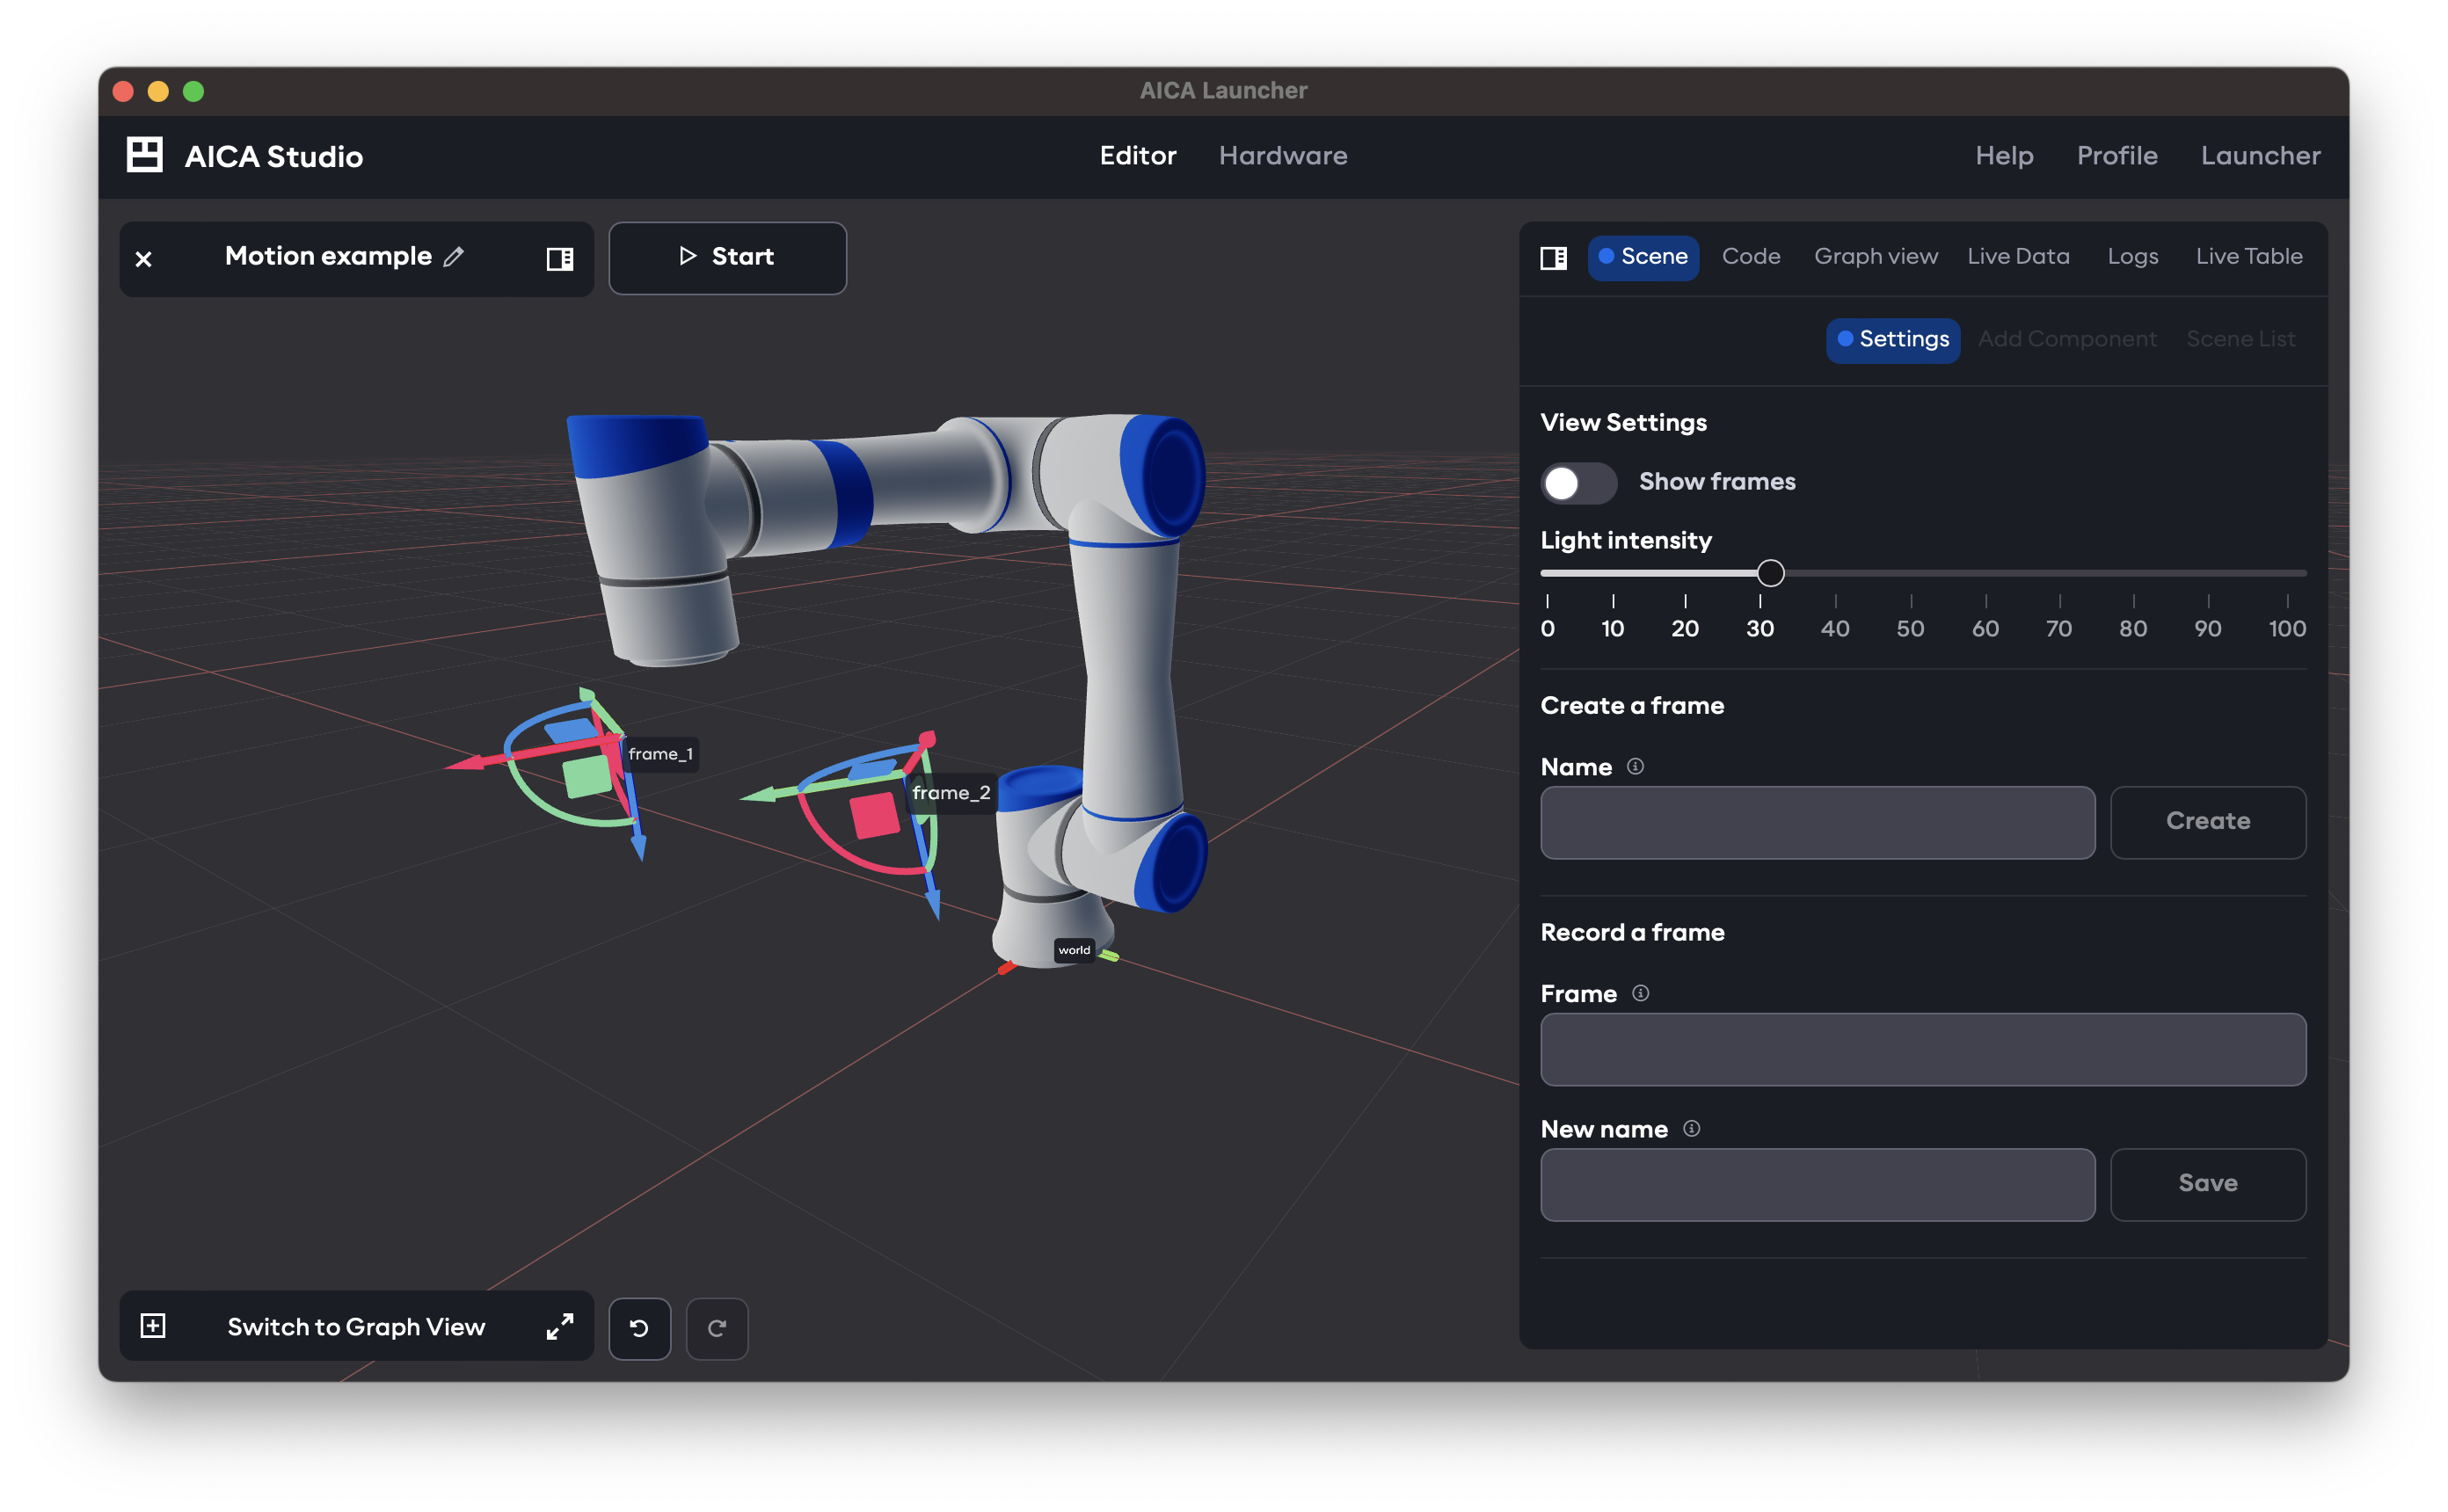
Task: Switch to the Code tab
Action: 1751,256
